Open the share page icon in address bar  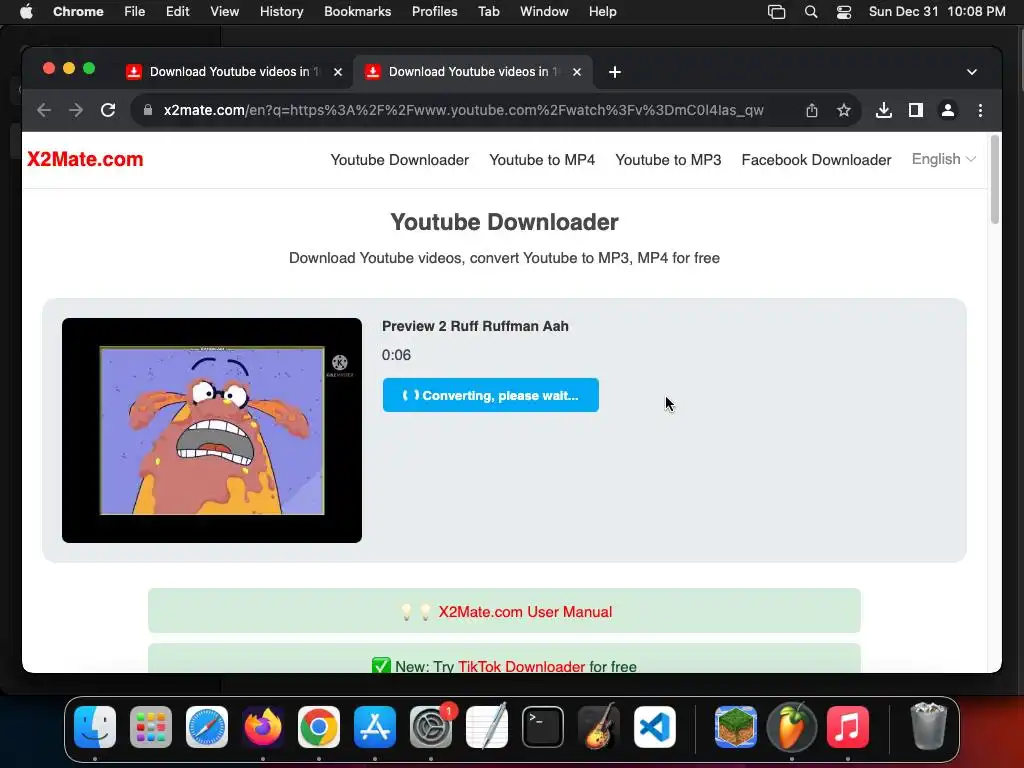[x=812, y=110]
